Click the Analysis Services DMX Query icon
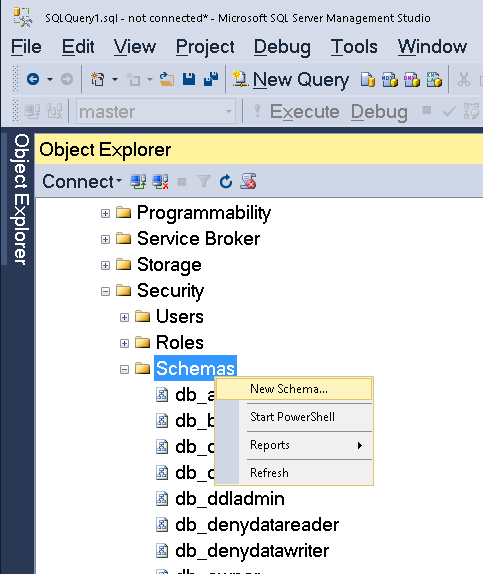Screen dimensions: 483x574 [412, 79]
